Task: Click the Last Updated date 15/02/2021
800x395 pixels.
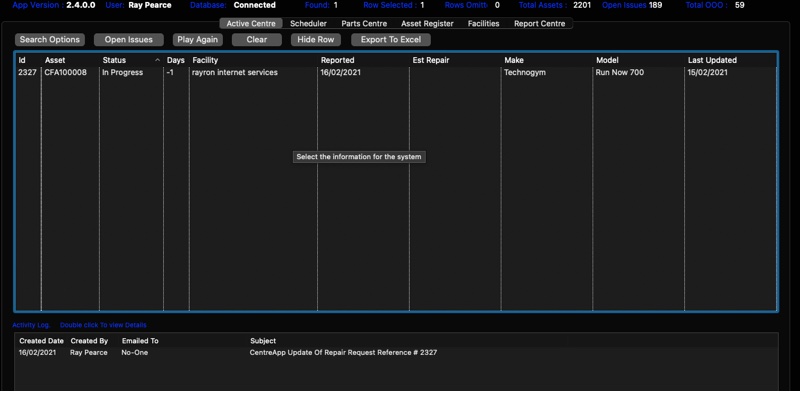Action: (707, 72)
